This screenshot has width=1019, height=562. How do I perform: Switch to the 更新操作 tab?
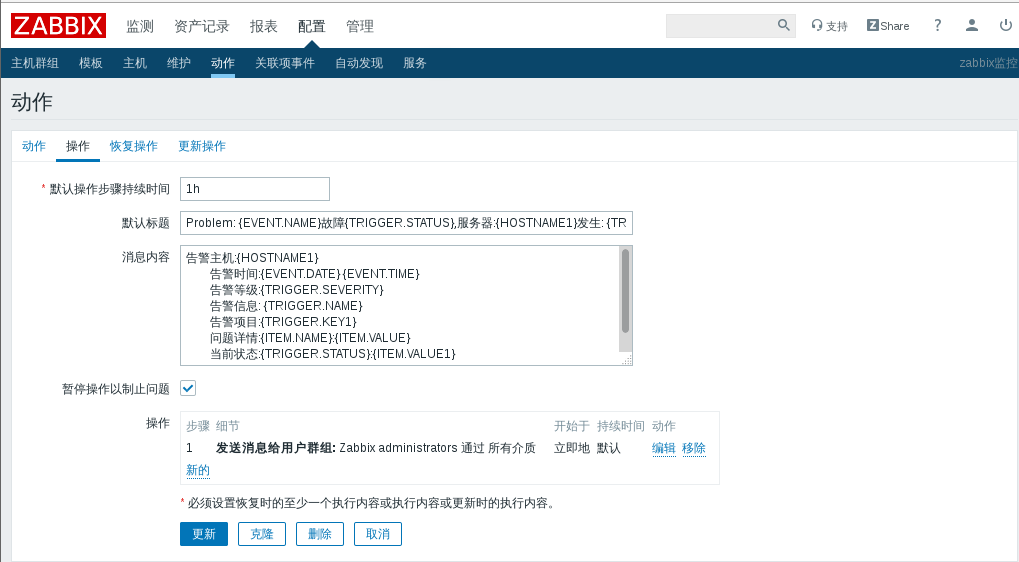click(202, 146)
